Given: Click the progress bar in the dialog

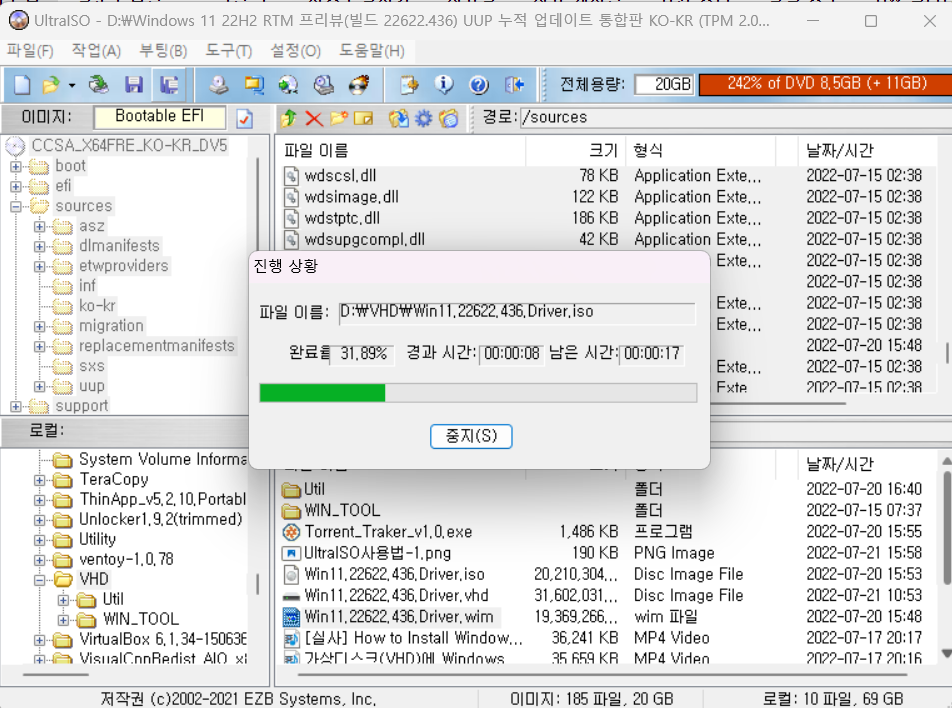Looking at the screenshot, I should pos(478,393).
